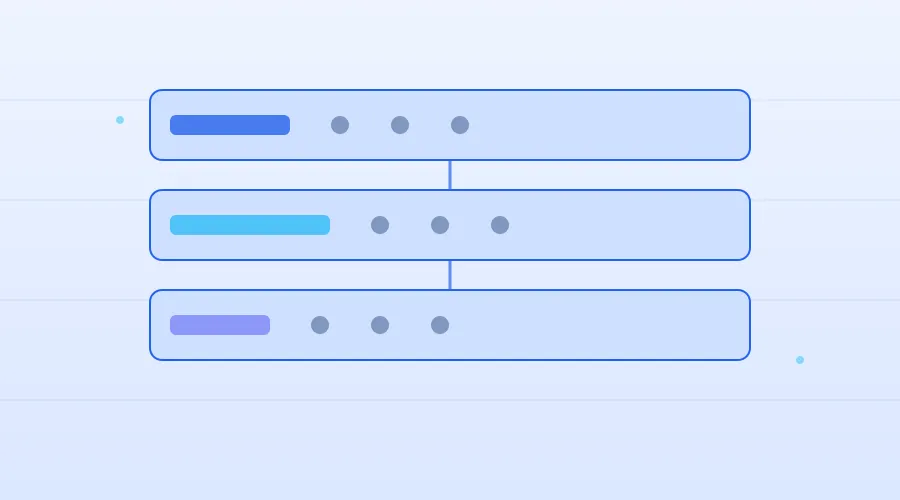900x500 pixels.
Task: Click connector line between top and middle panels
Action: 450,175
